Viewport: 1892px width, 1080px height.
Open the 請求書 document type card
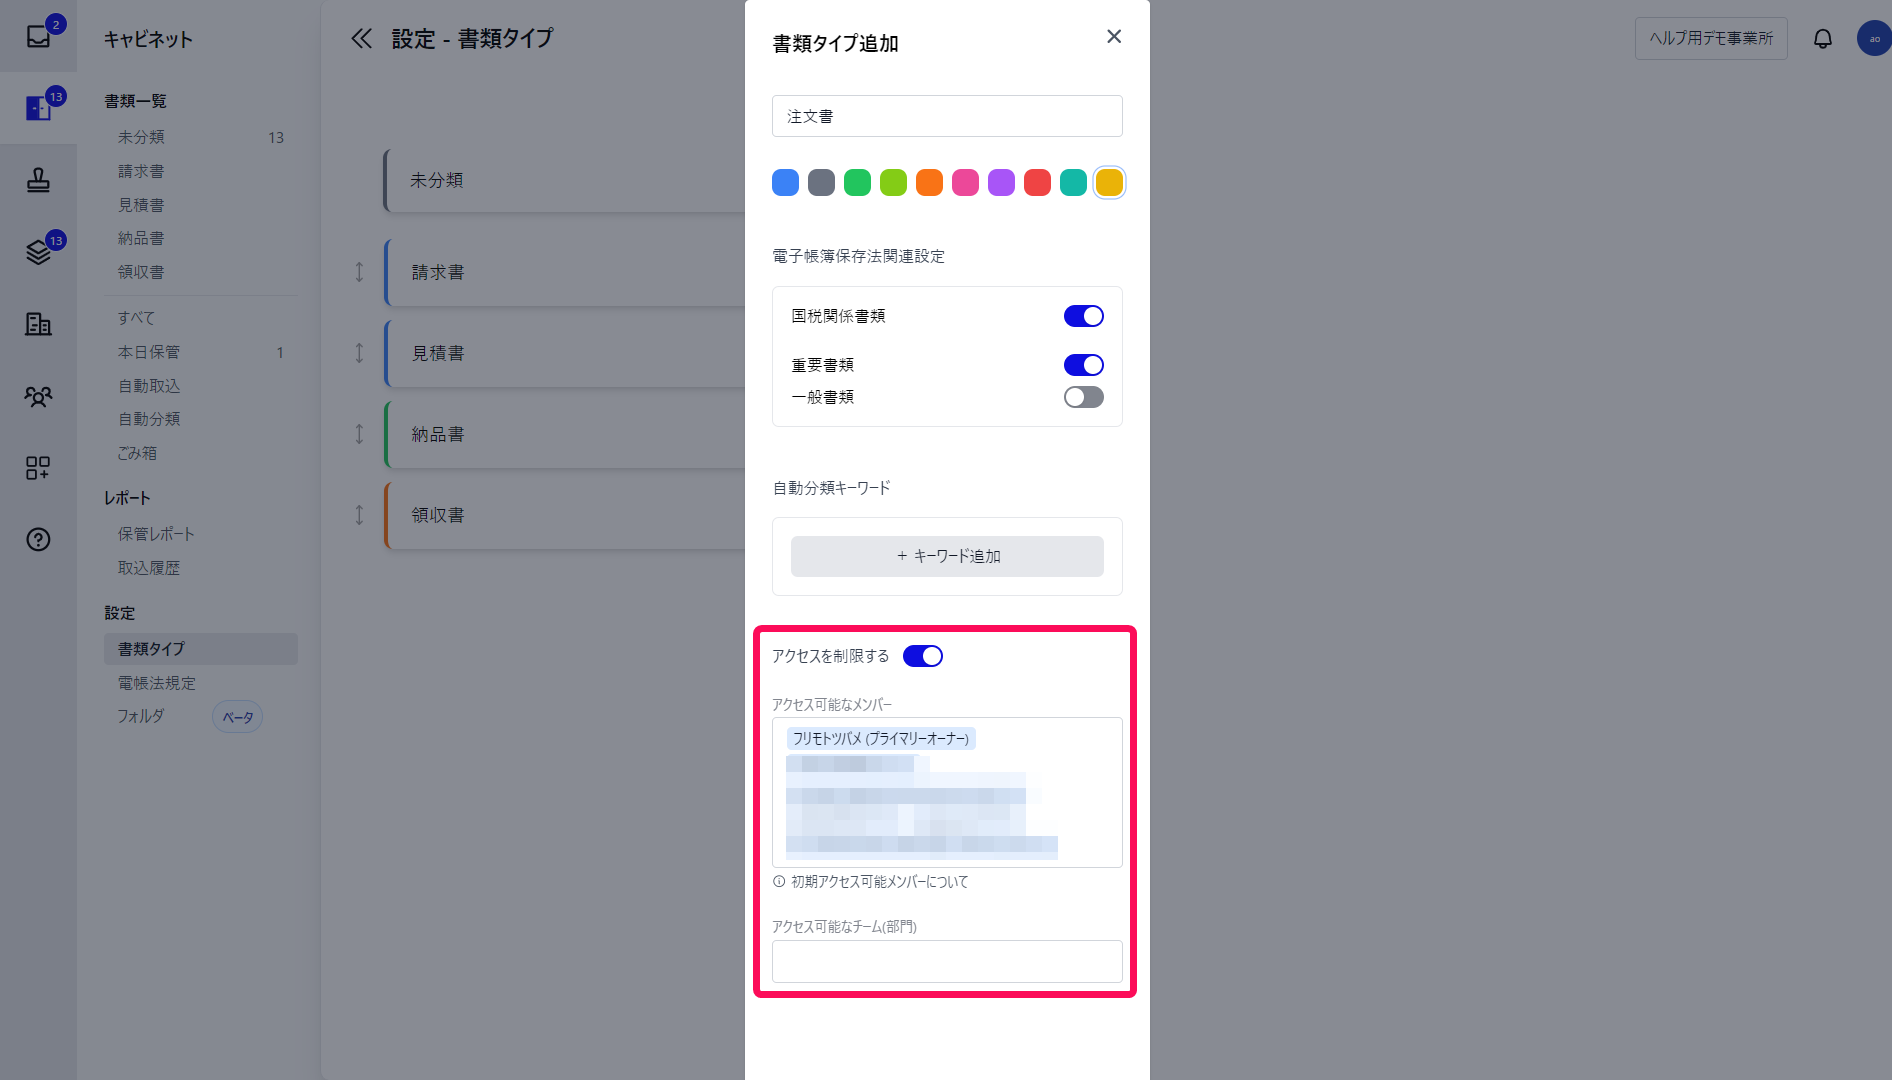(565, 272)
